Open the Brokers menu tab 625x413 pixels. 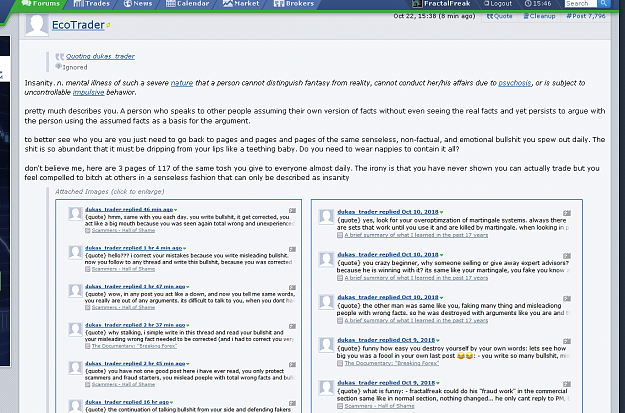coord(294,4)
